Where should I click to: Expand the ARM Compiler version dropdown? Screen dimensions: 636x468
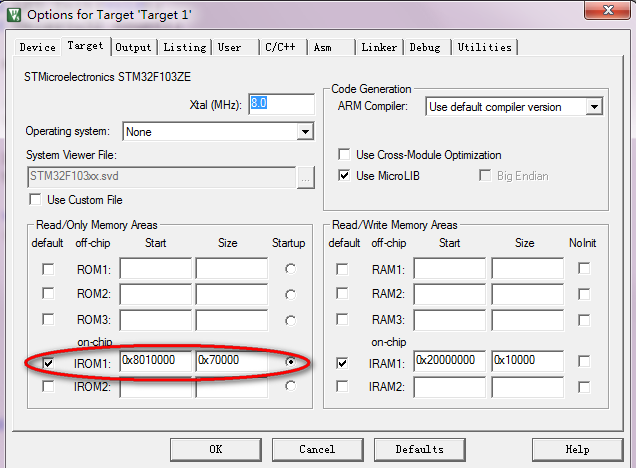(594, 107)
